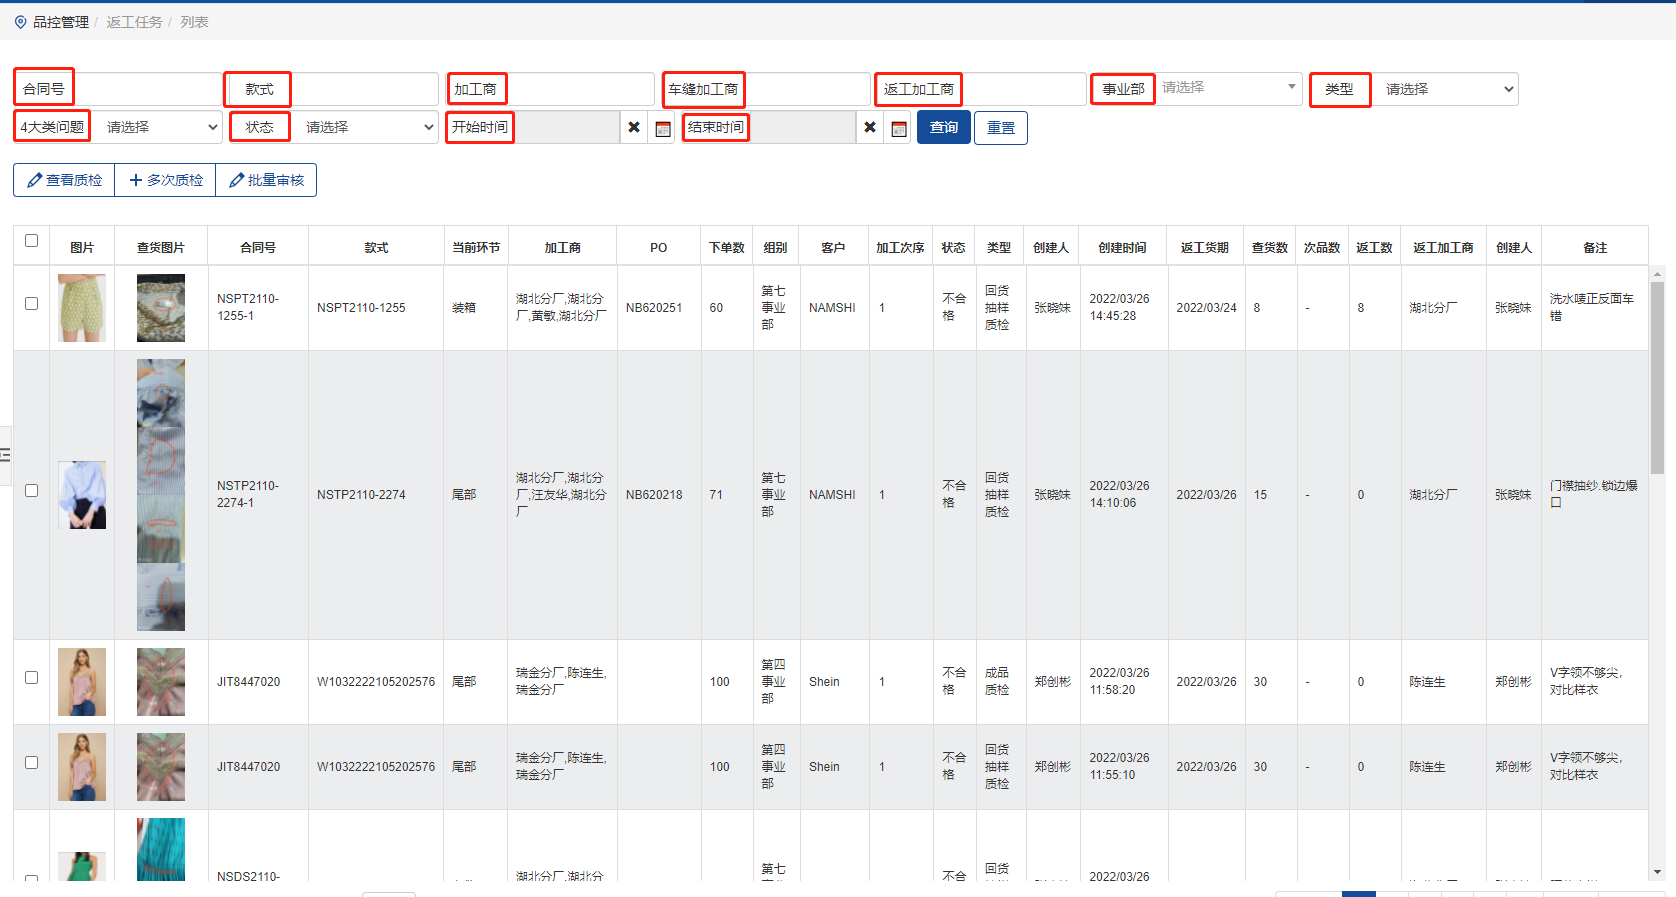The width and height of the screenshot is (1676, 897).
Task: Select the checkbox for row NSTP2110-2274-1
Action: point(31,491)
